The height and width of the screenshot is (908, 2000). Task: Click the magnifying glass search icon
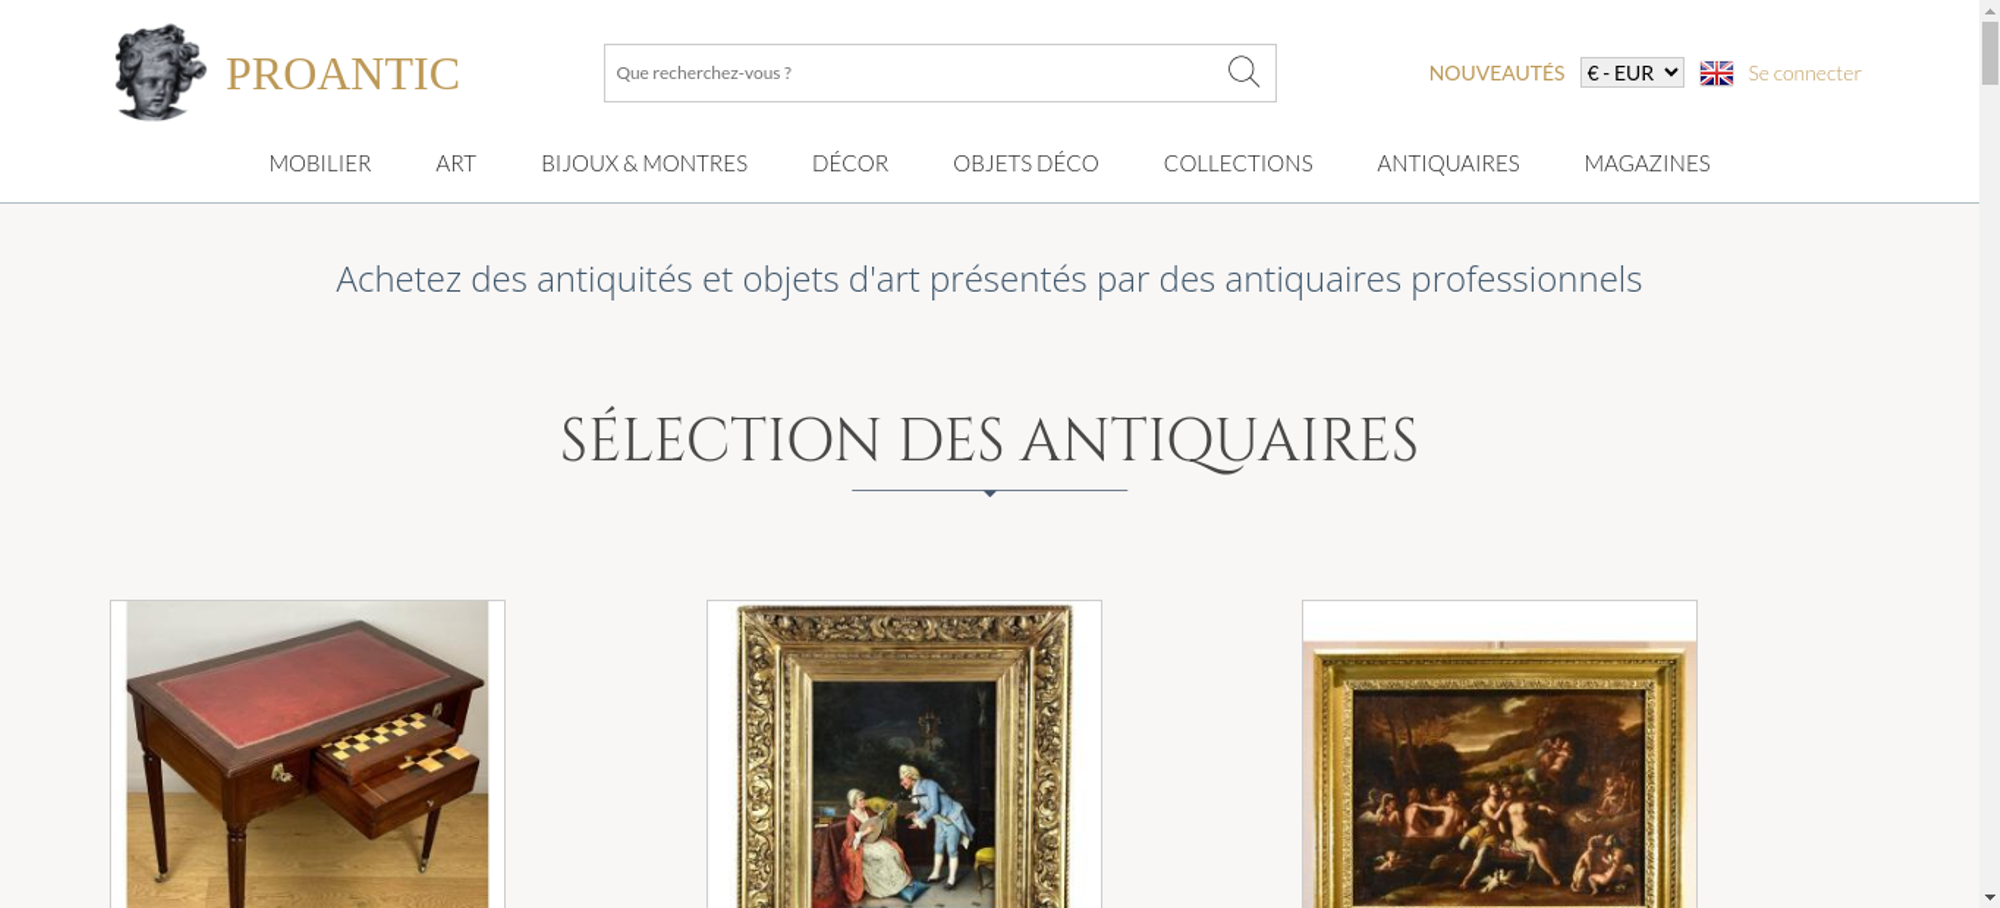[1243, 72]
